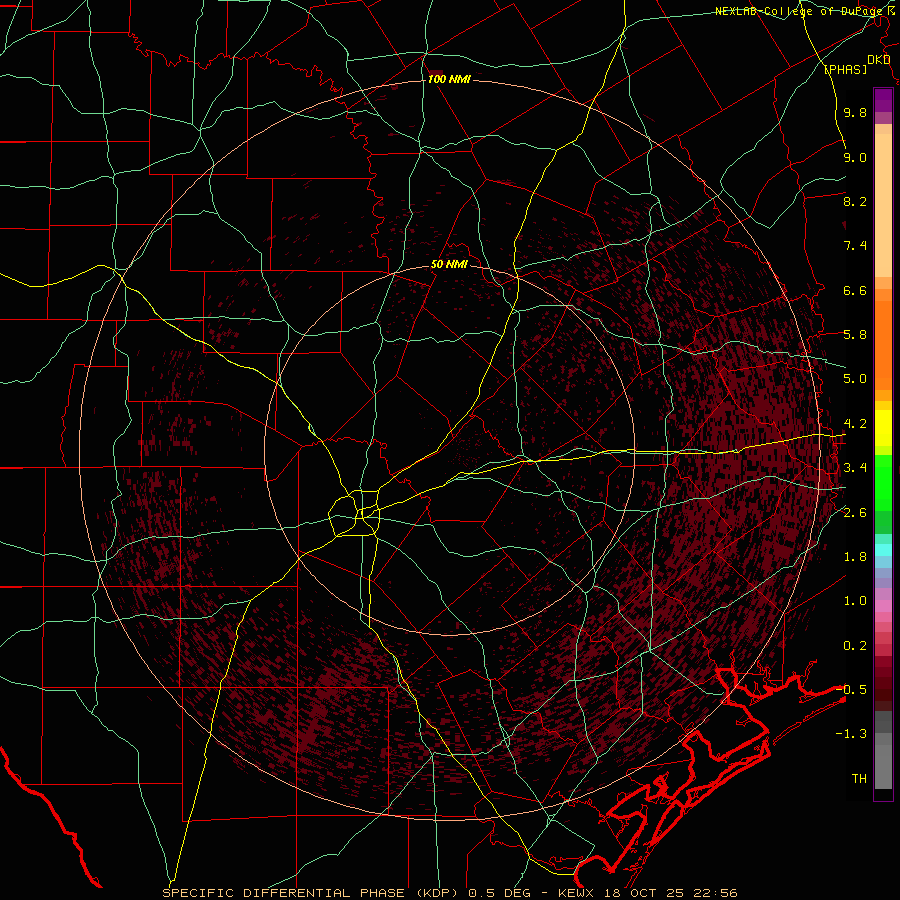Image resolution: width=900 pixels, height=900 pixels.
Task: Click the -0.5 color scale value
Action: (x=851, y=690)
